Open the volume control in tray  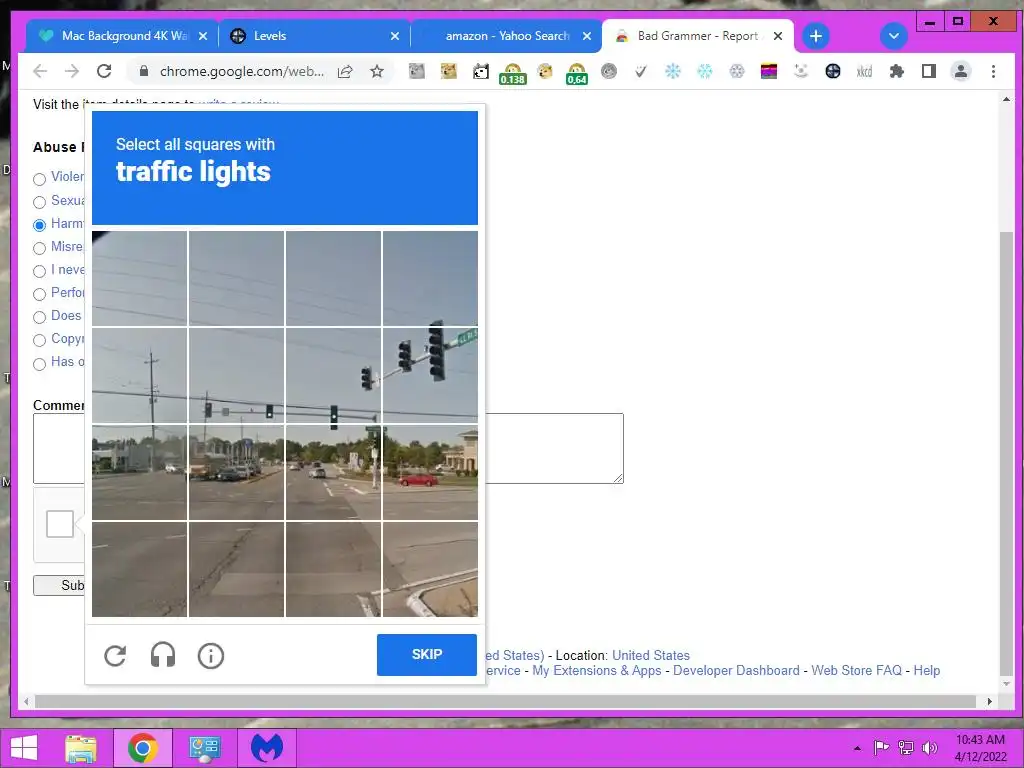(x=929, y=748)
